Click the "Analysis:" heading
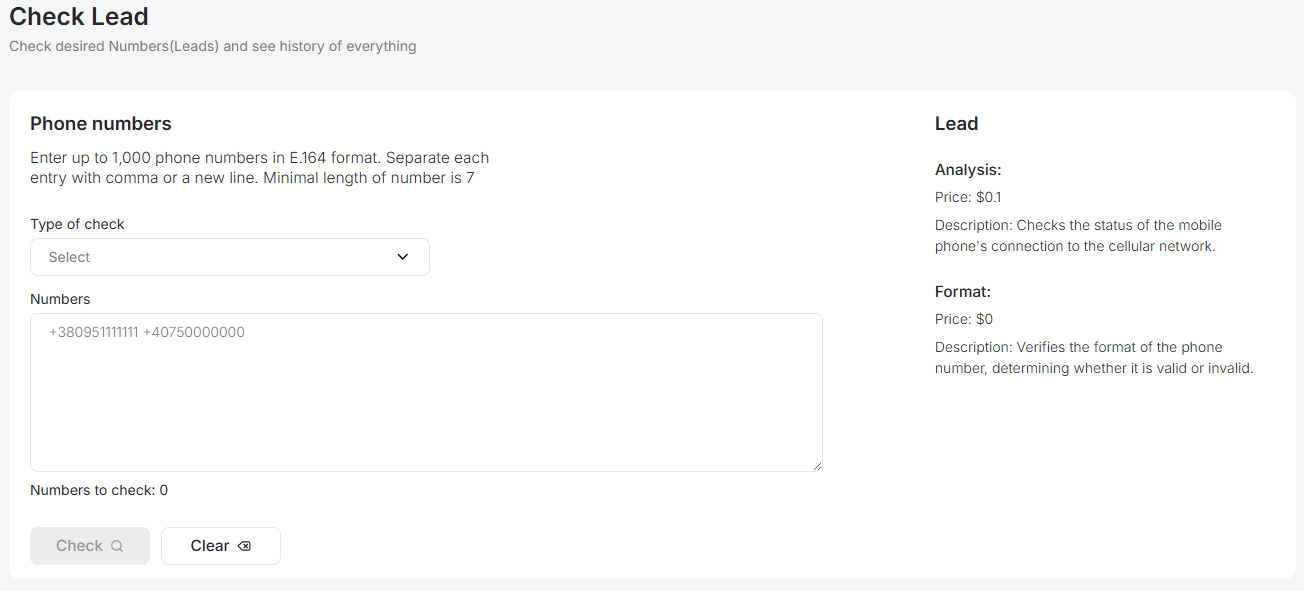 [x=968, y=170]
